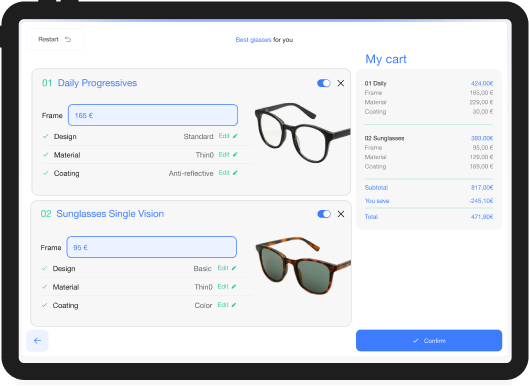Click the Total 471,90€ value
This screenshot has width=529, height=386.
point(482,217)
